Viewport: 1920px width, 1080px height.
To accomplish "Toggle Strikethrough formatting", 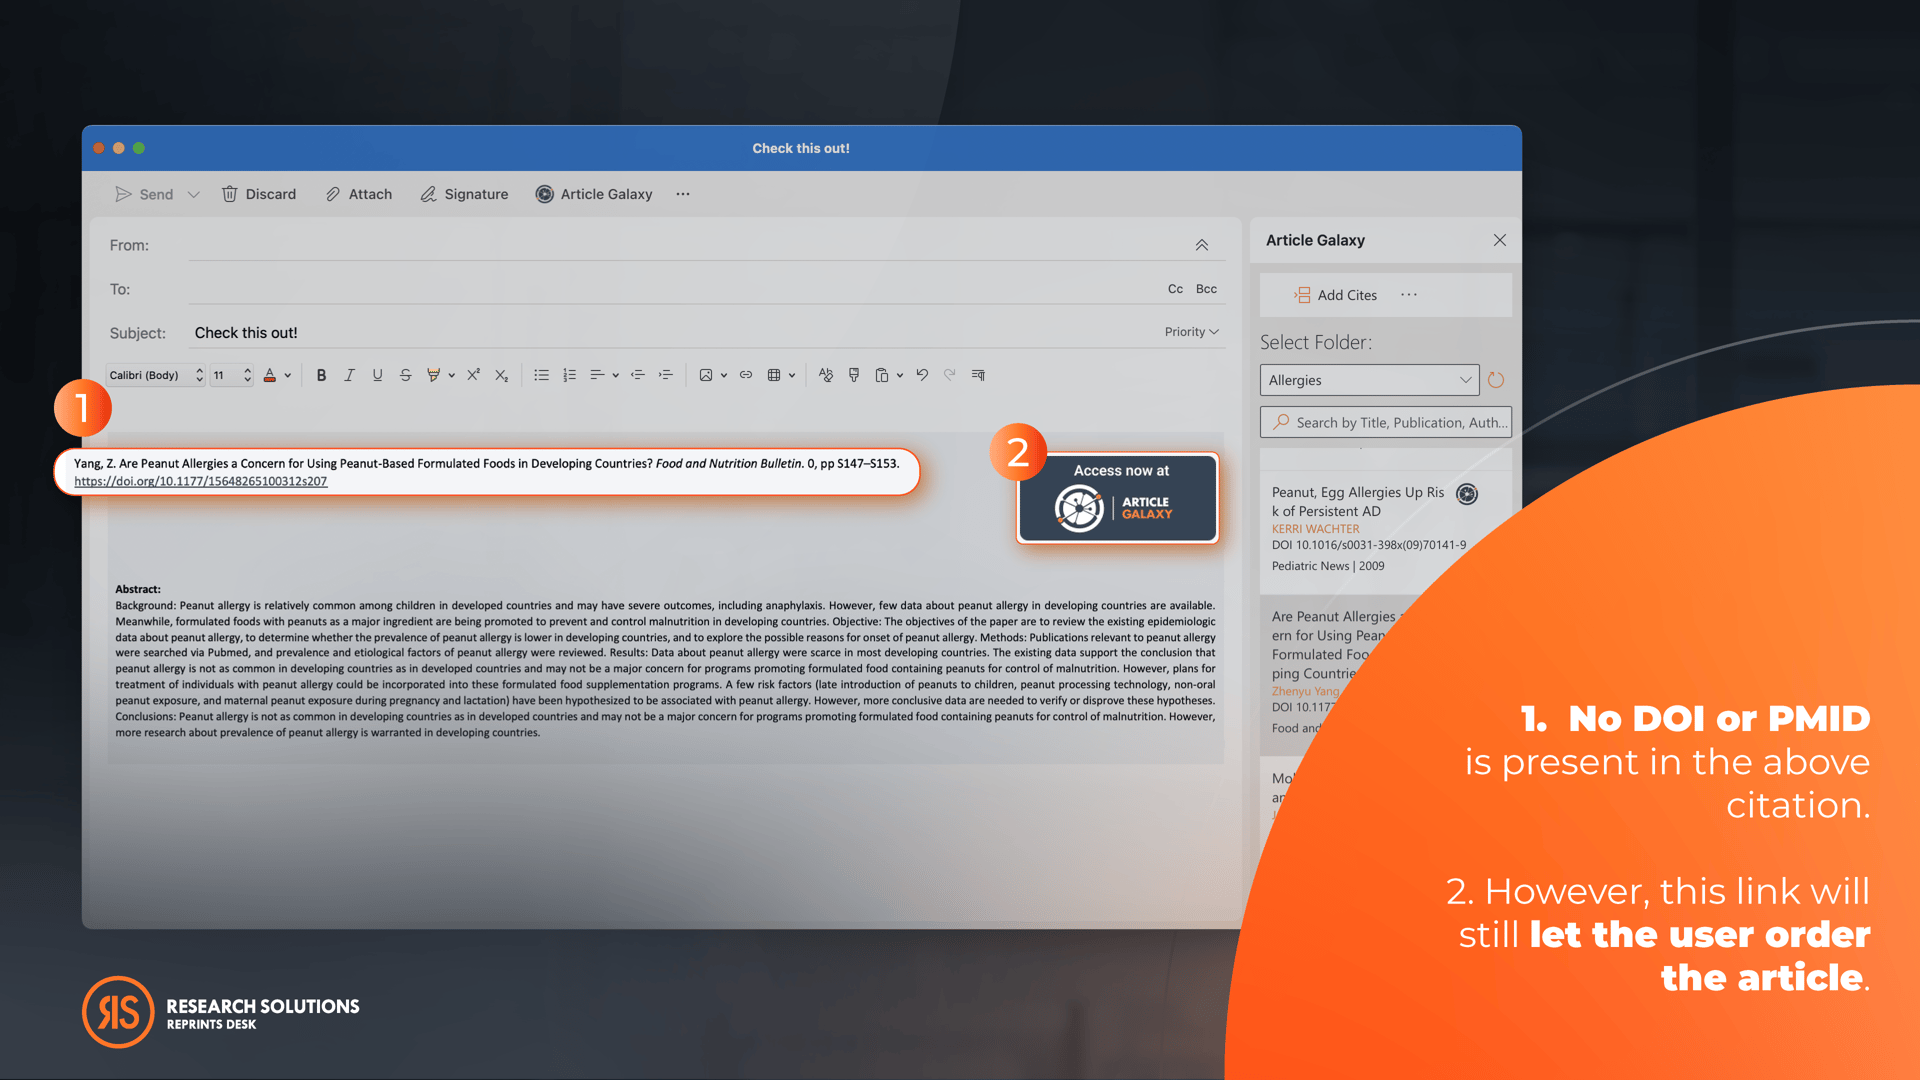I will click(405, 375).
